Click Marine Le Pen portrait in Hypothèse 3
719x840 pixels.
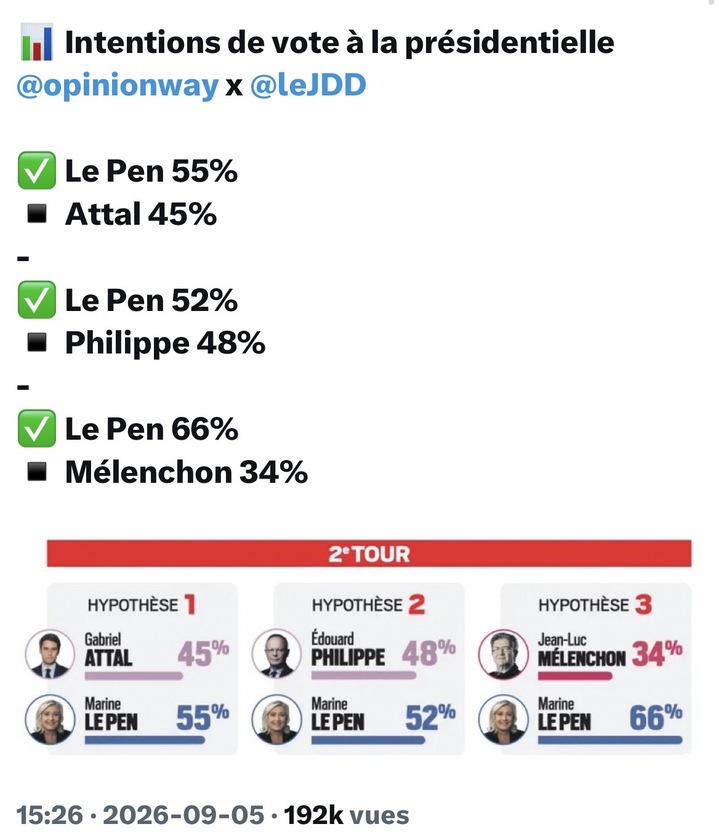click(503, 719)
